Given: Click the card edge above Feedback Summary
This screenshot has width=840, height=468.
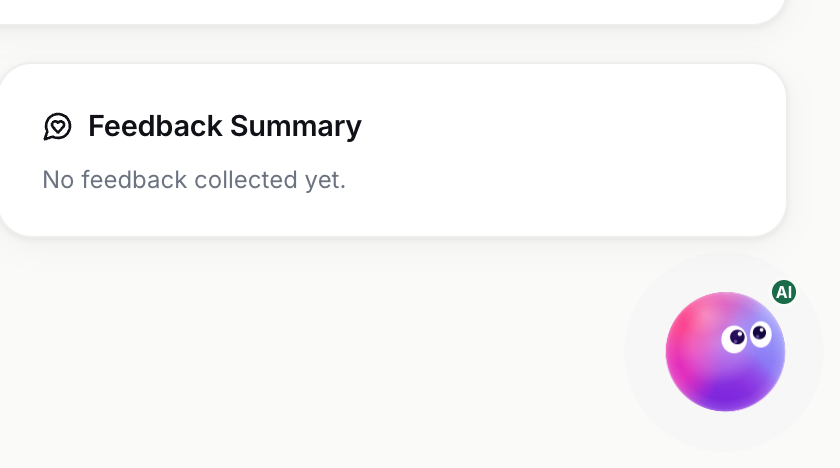Looking at the screenshot, I should click(x=393, y=65).
